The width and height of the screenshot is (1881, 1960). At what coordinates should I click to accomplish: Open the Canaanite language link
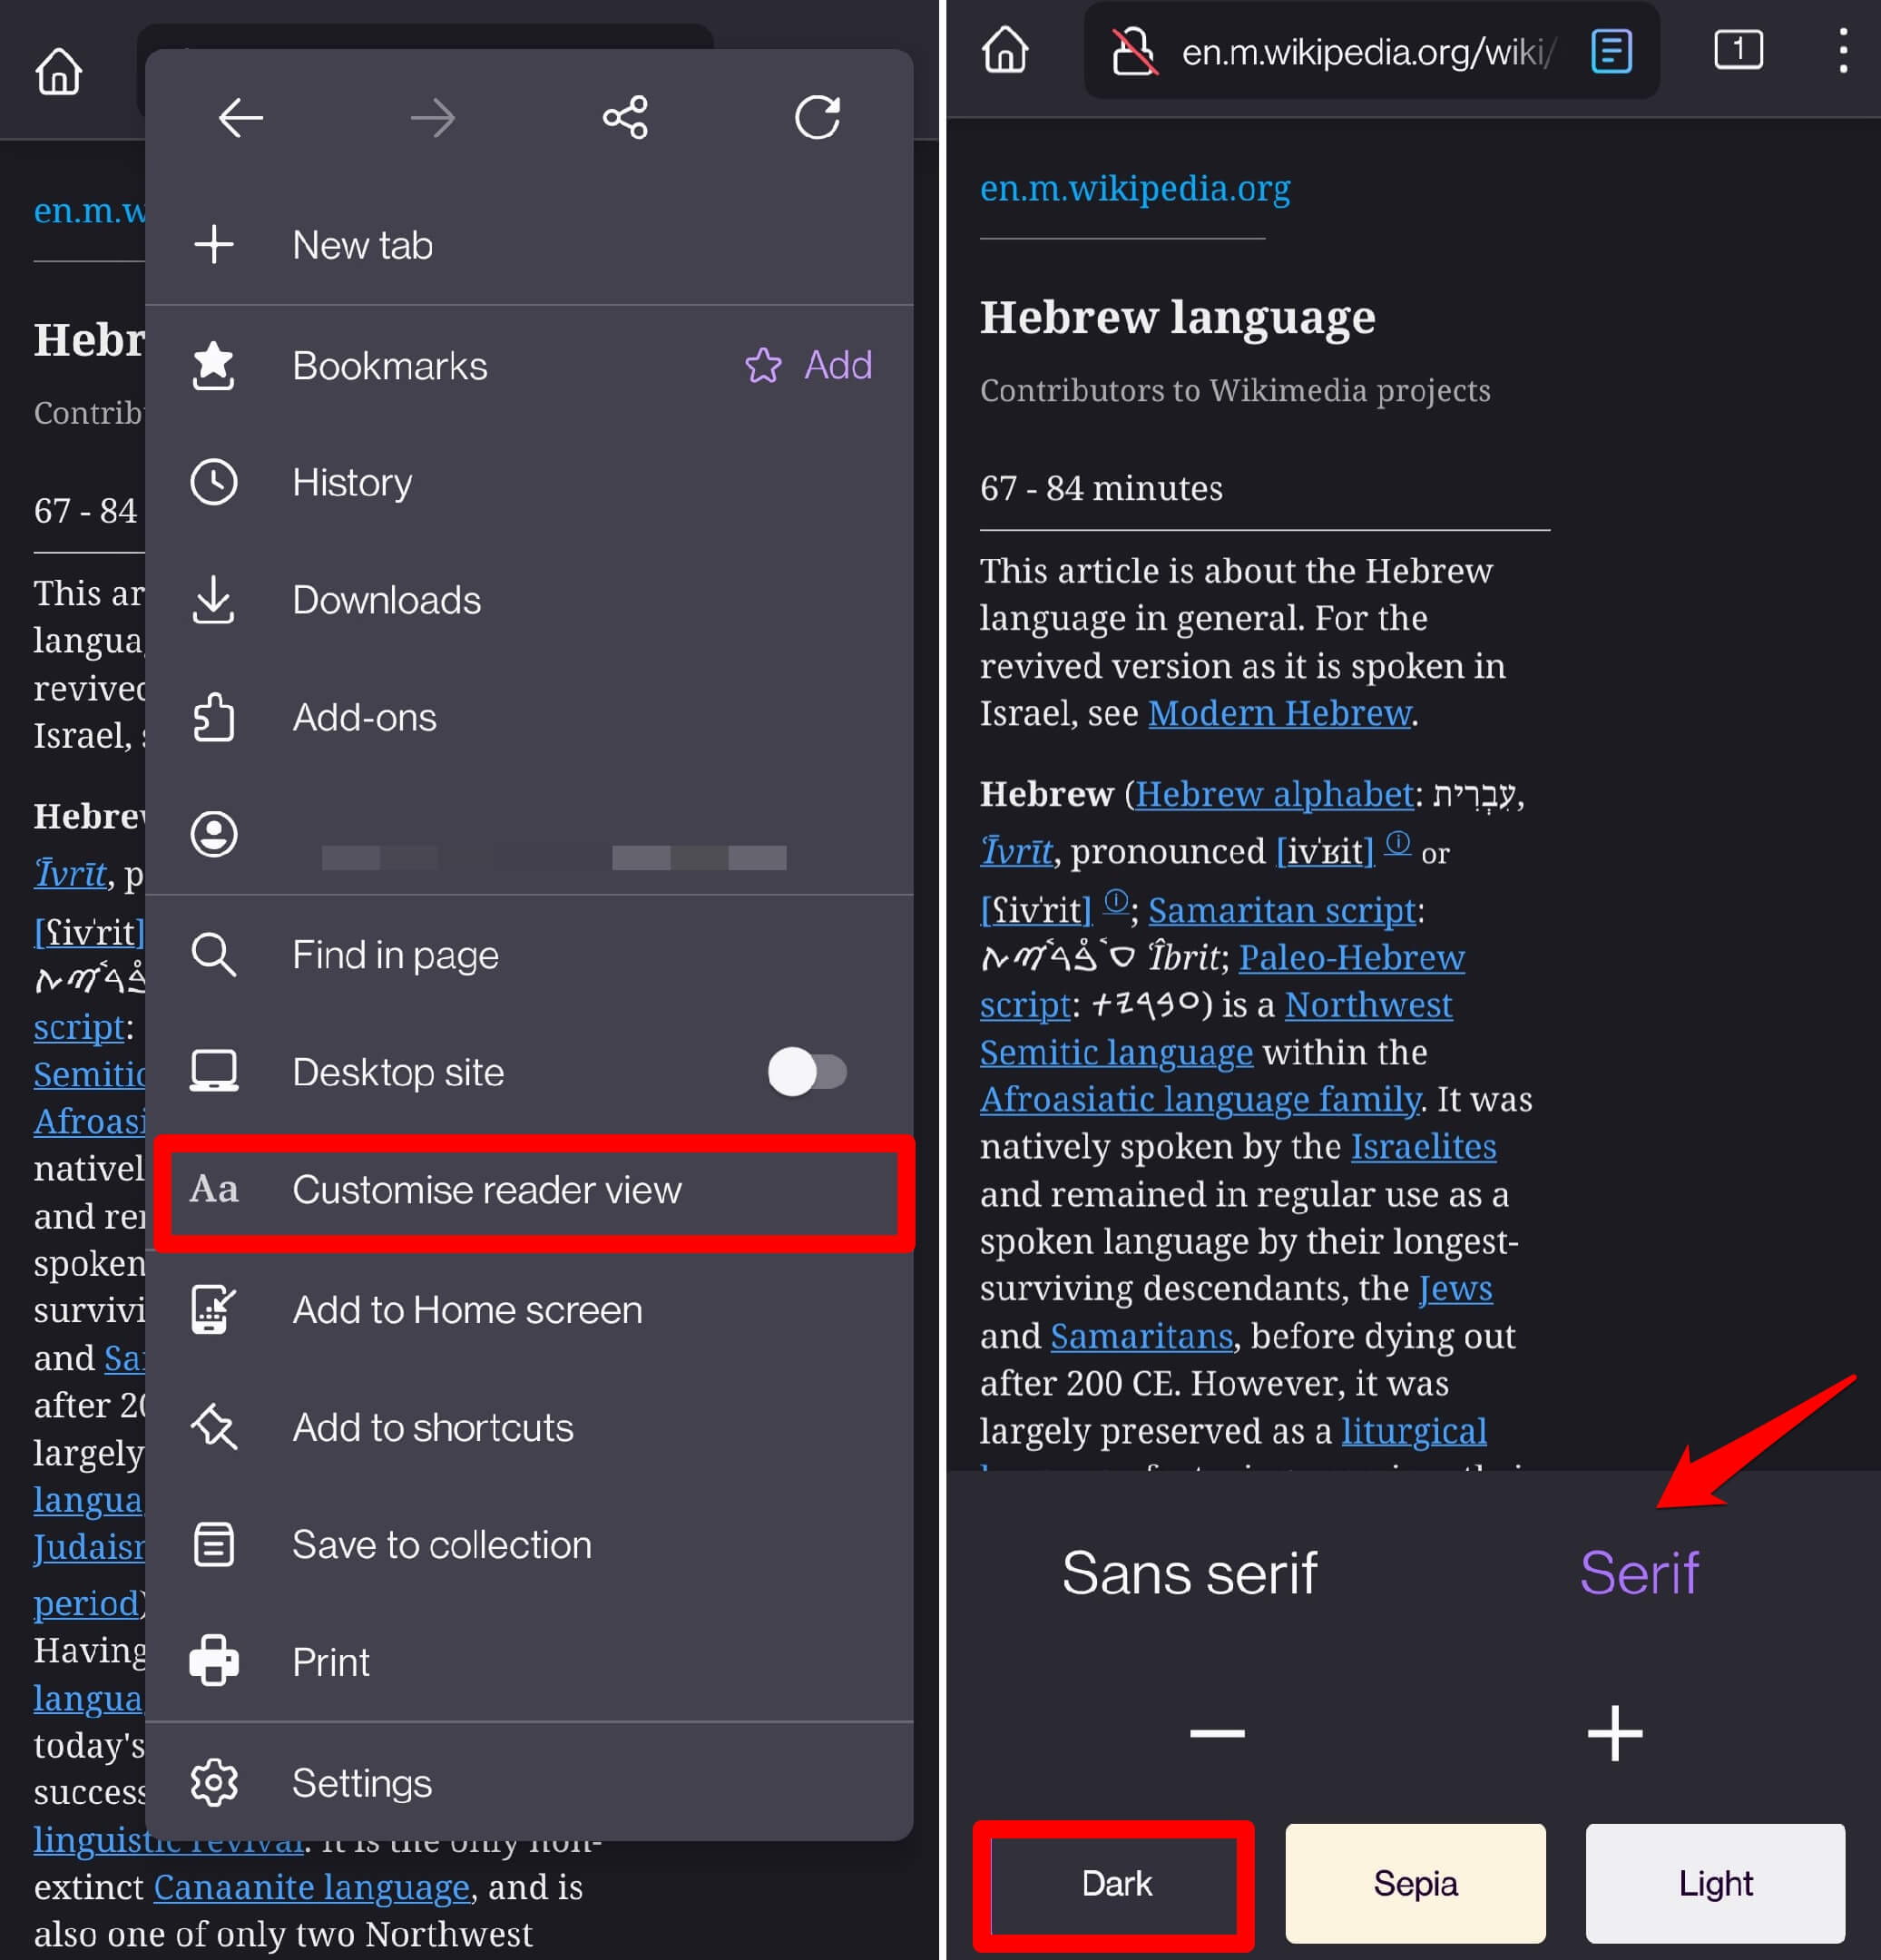[x=311, y=1887]
